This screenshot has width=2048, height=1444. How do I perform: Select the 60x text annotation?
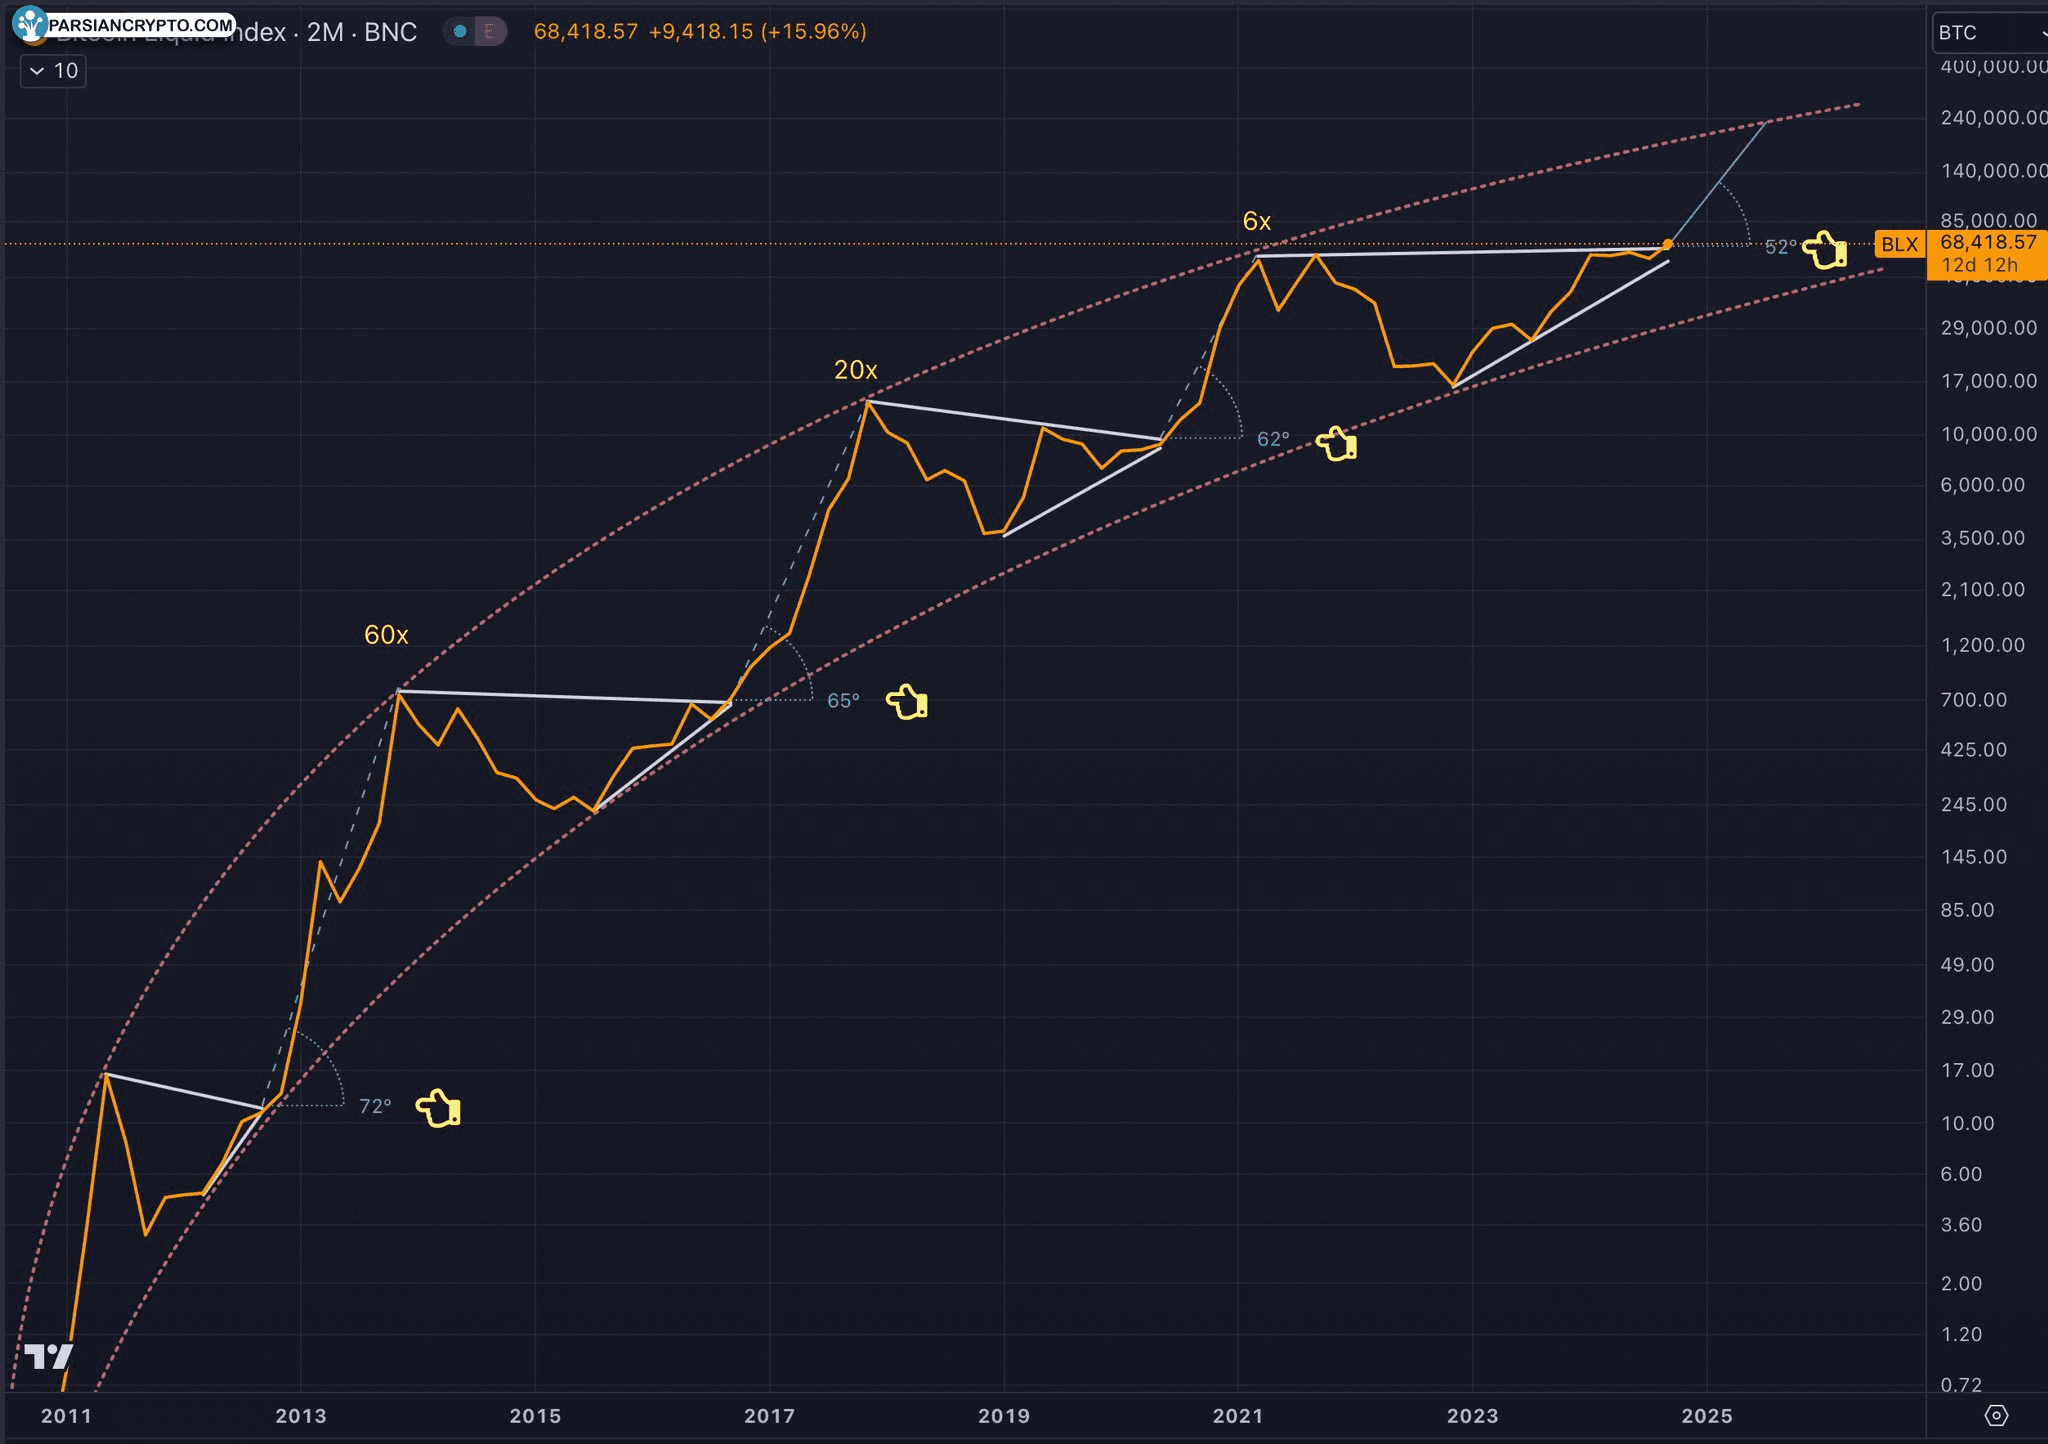(386, 635)
